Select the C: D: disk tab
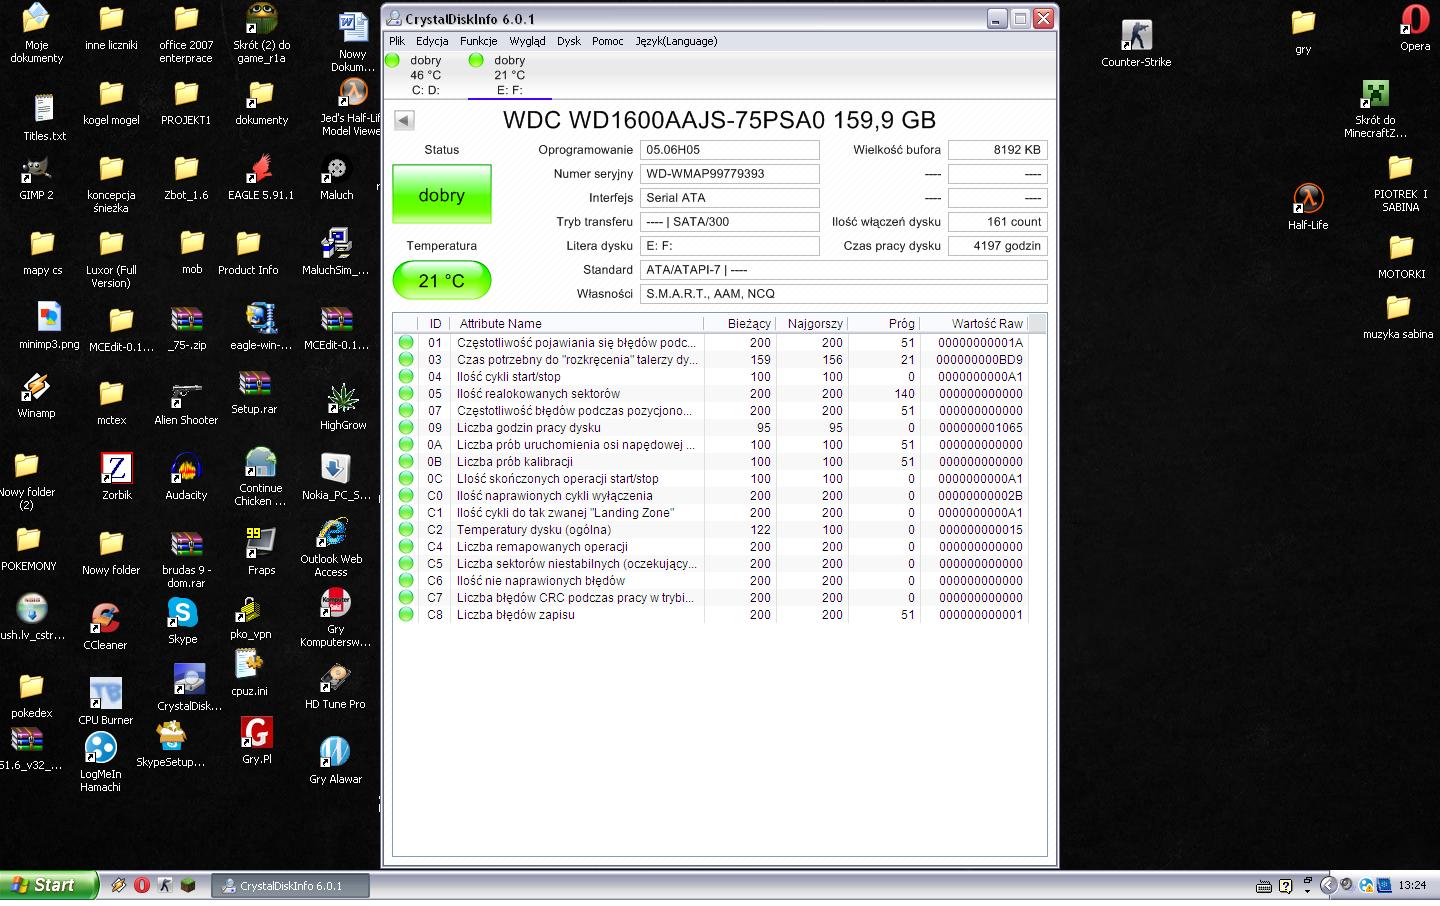The width and height of the screenshot is (1440, 906). [425, 75]
